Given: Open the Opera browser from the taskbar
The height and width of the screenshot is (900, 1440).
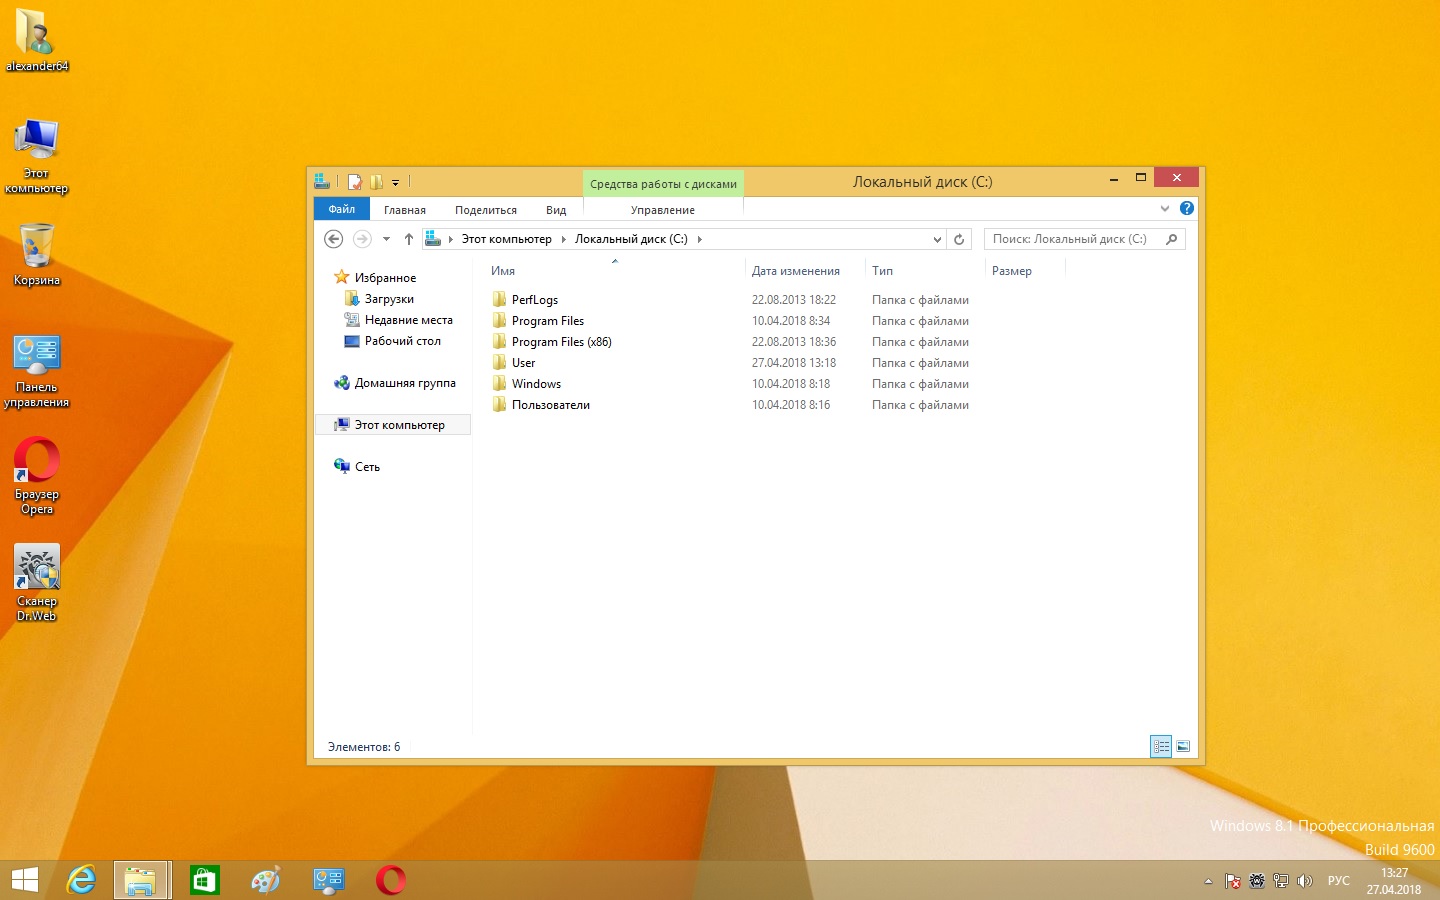Looking at the screenshot, I should pyautogui.click(x=391, y=880).
